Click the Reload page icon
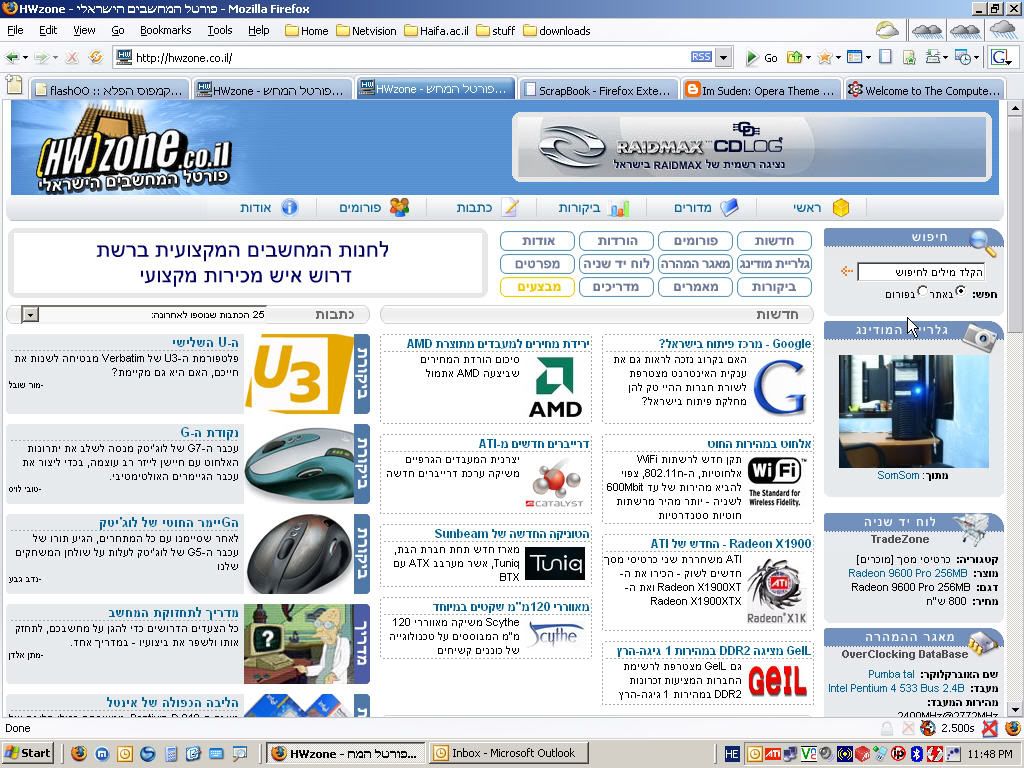1024x768 pixels. (96, 57)
